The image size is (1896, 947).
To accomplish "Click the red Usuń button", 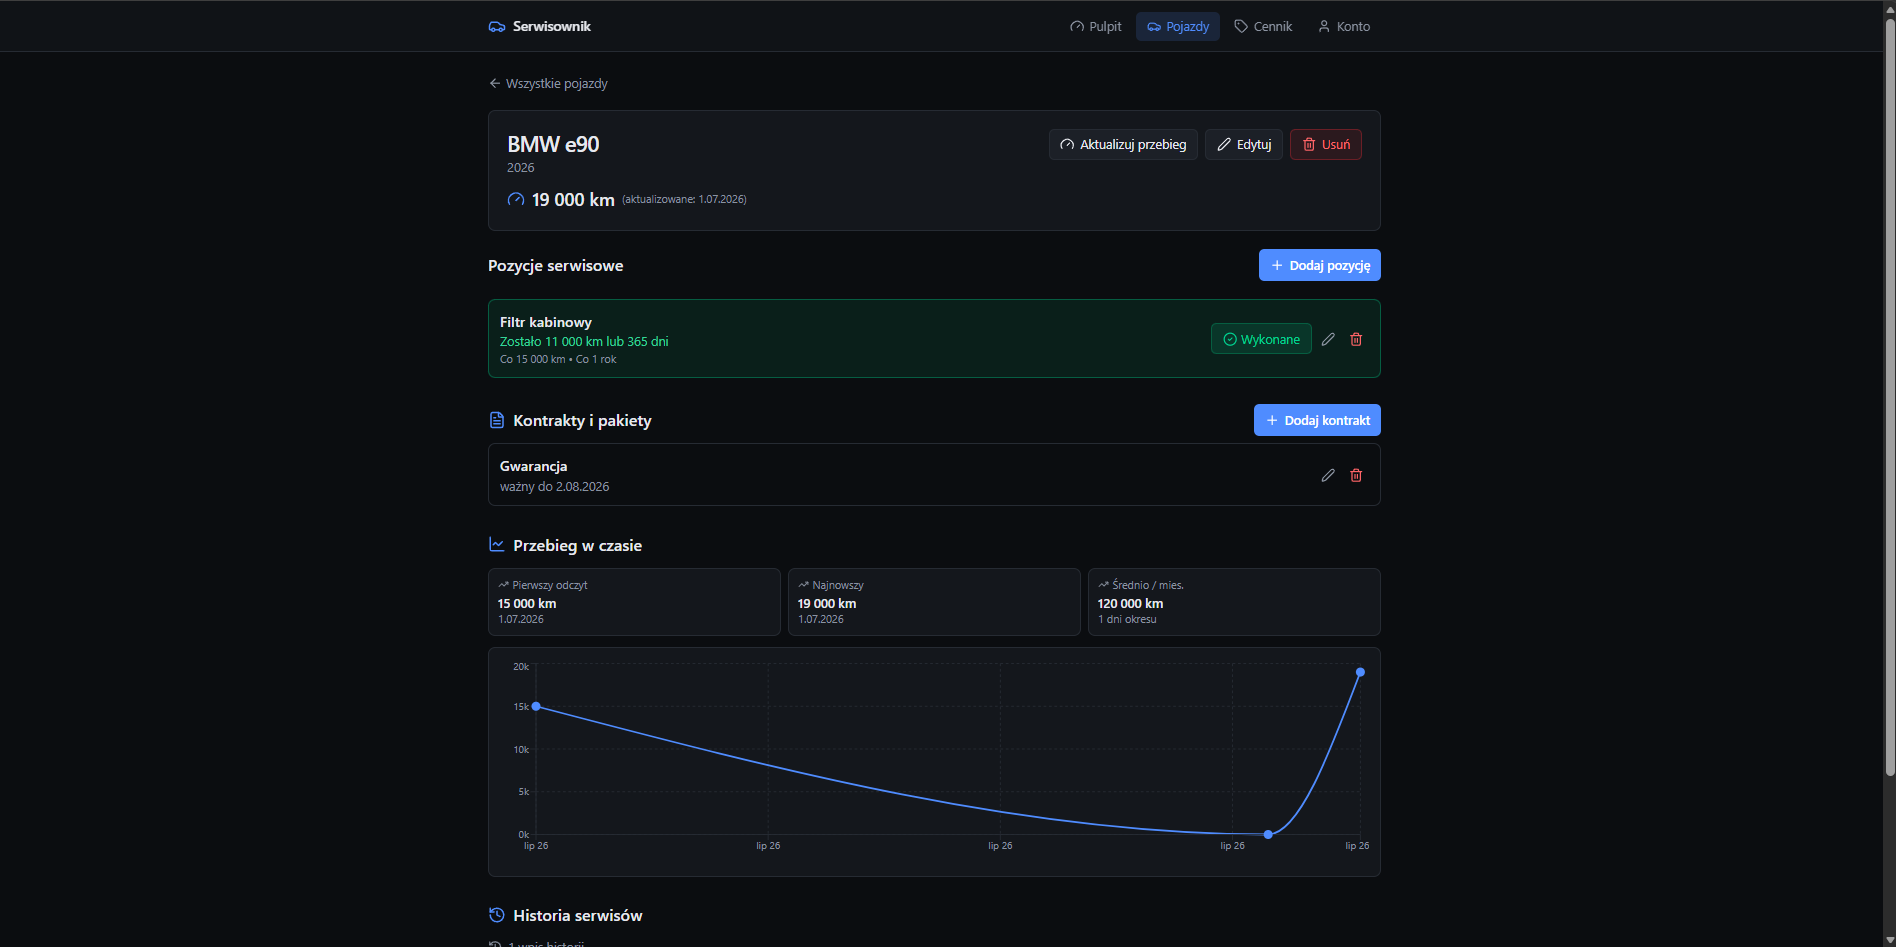I will [1326, 145].
